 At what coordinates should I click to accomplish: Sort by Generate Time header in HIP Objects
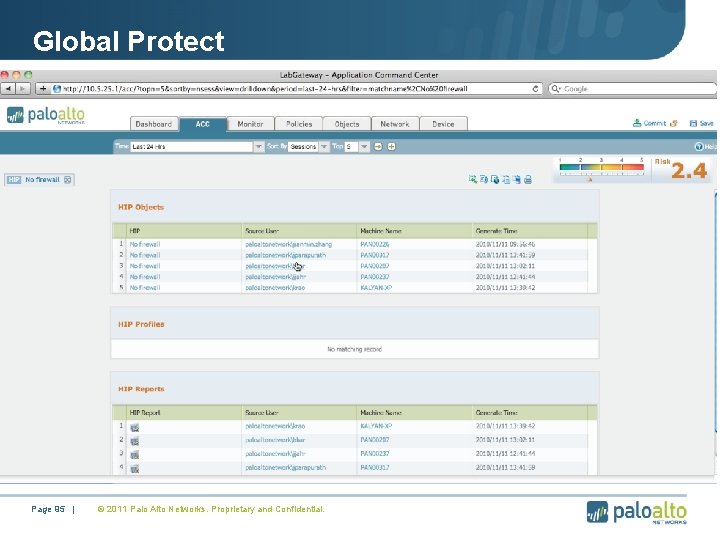pos(529,231)
